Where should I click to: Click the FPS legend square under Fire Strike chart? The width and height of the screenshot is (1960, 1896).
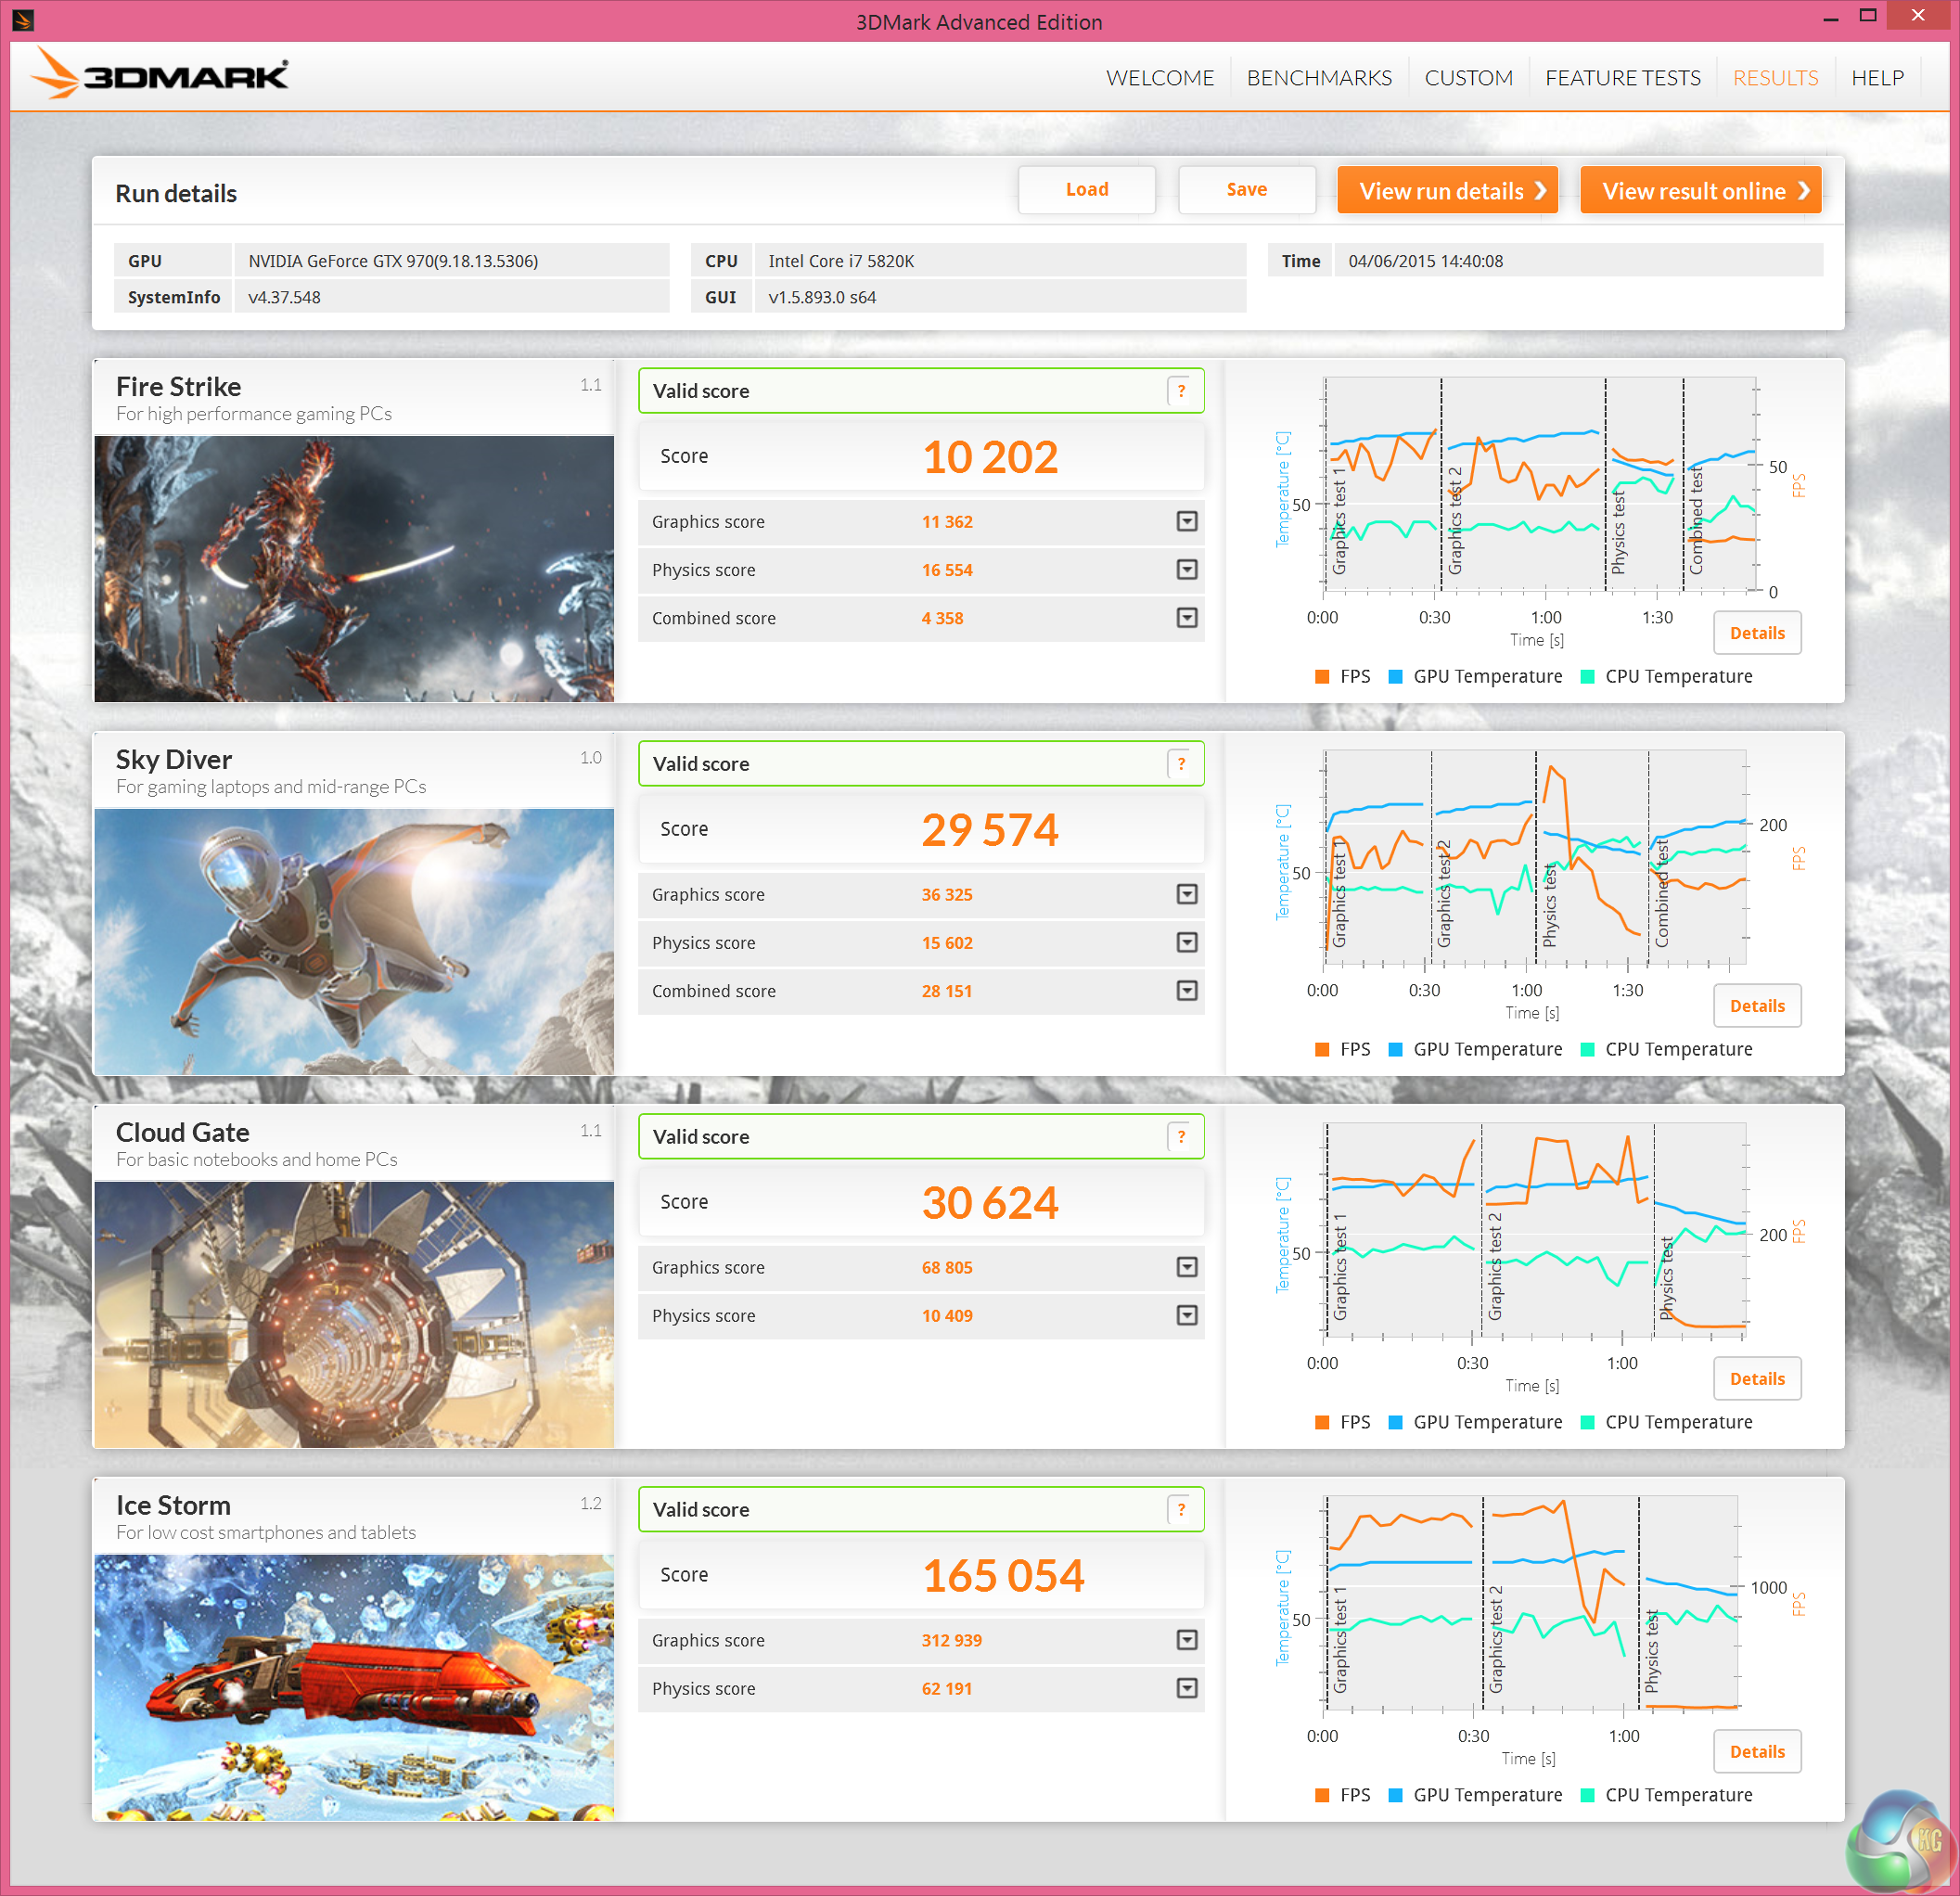(1322, 677)
